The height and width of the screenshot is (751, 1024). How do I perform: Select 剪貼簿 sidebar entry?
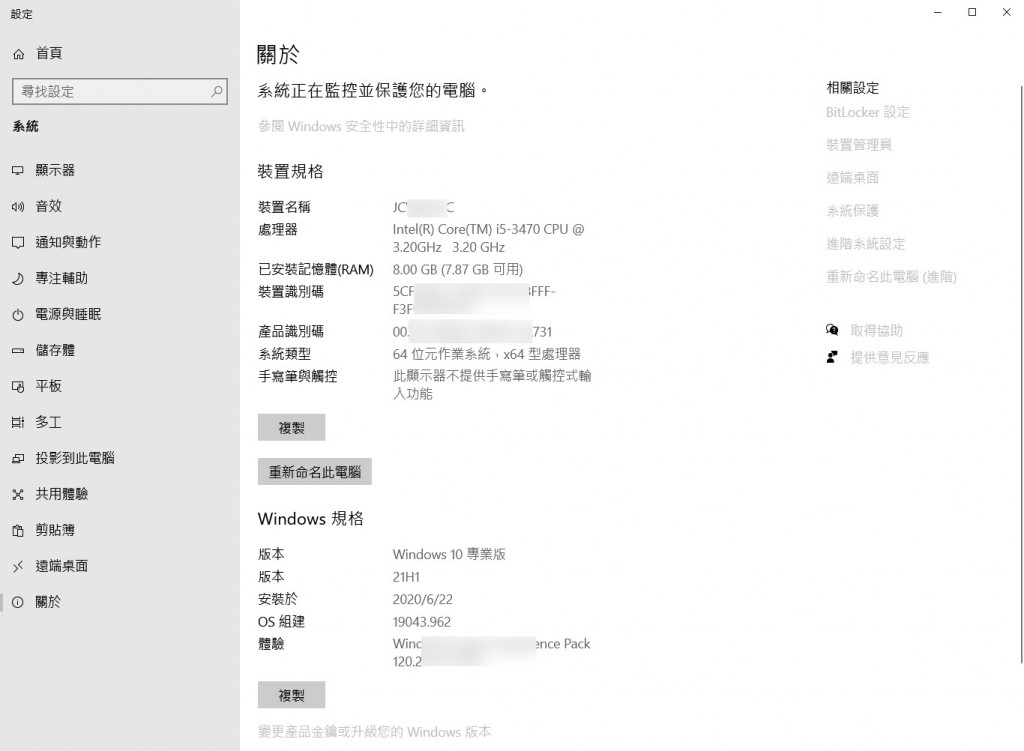120,530
